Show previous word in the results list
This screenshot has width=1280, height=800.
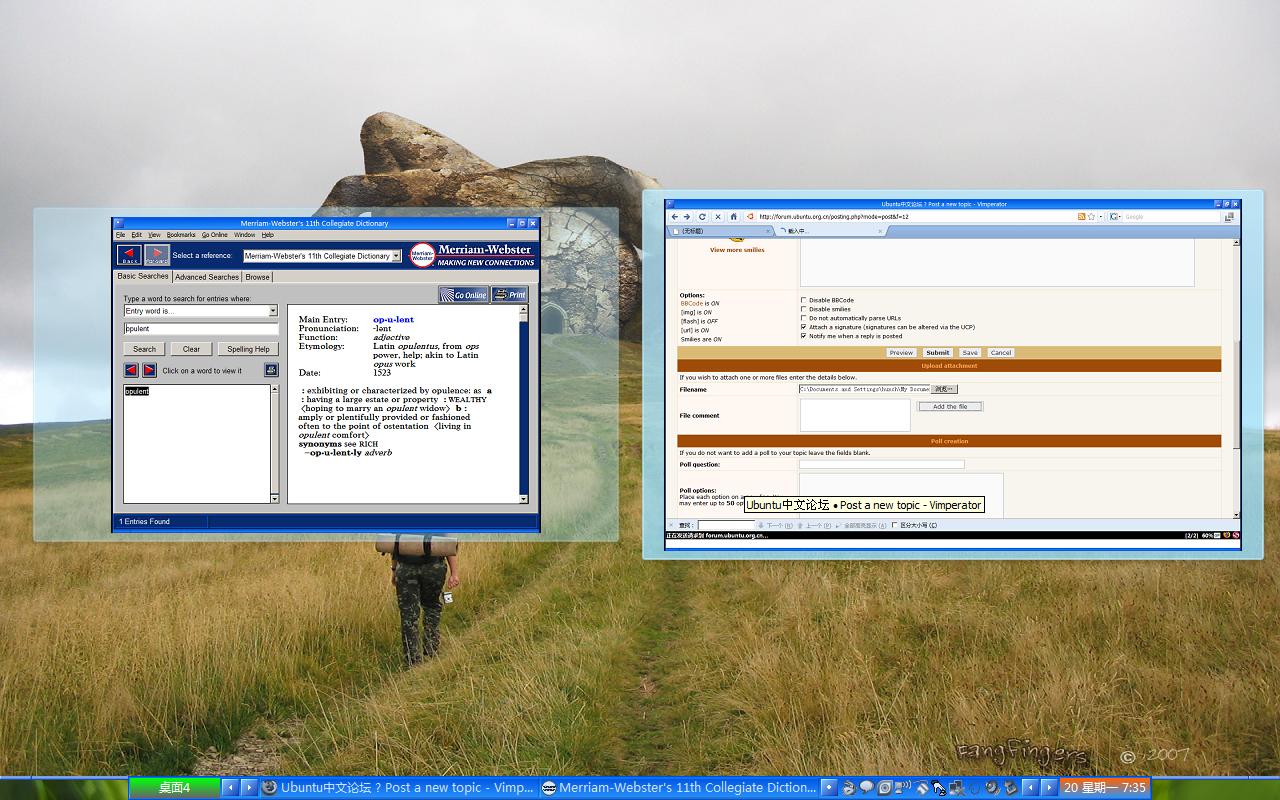[131, 370]
